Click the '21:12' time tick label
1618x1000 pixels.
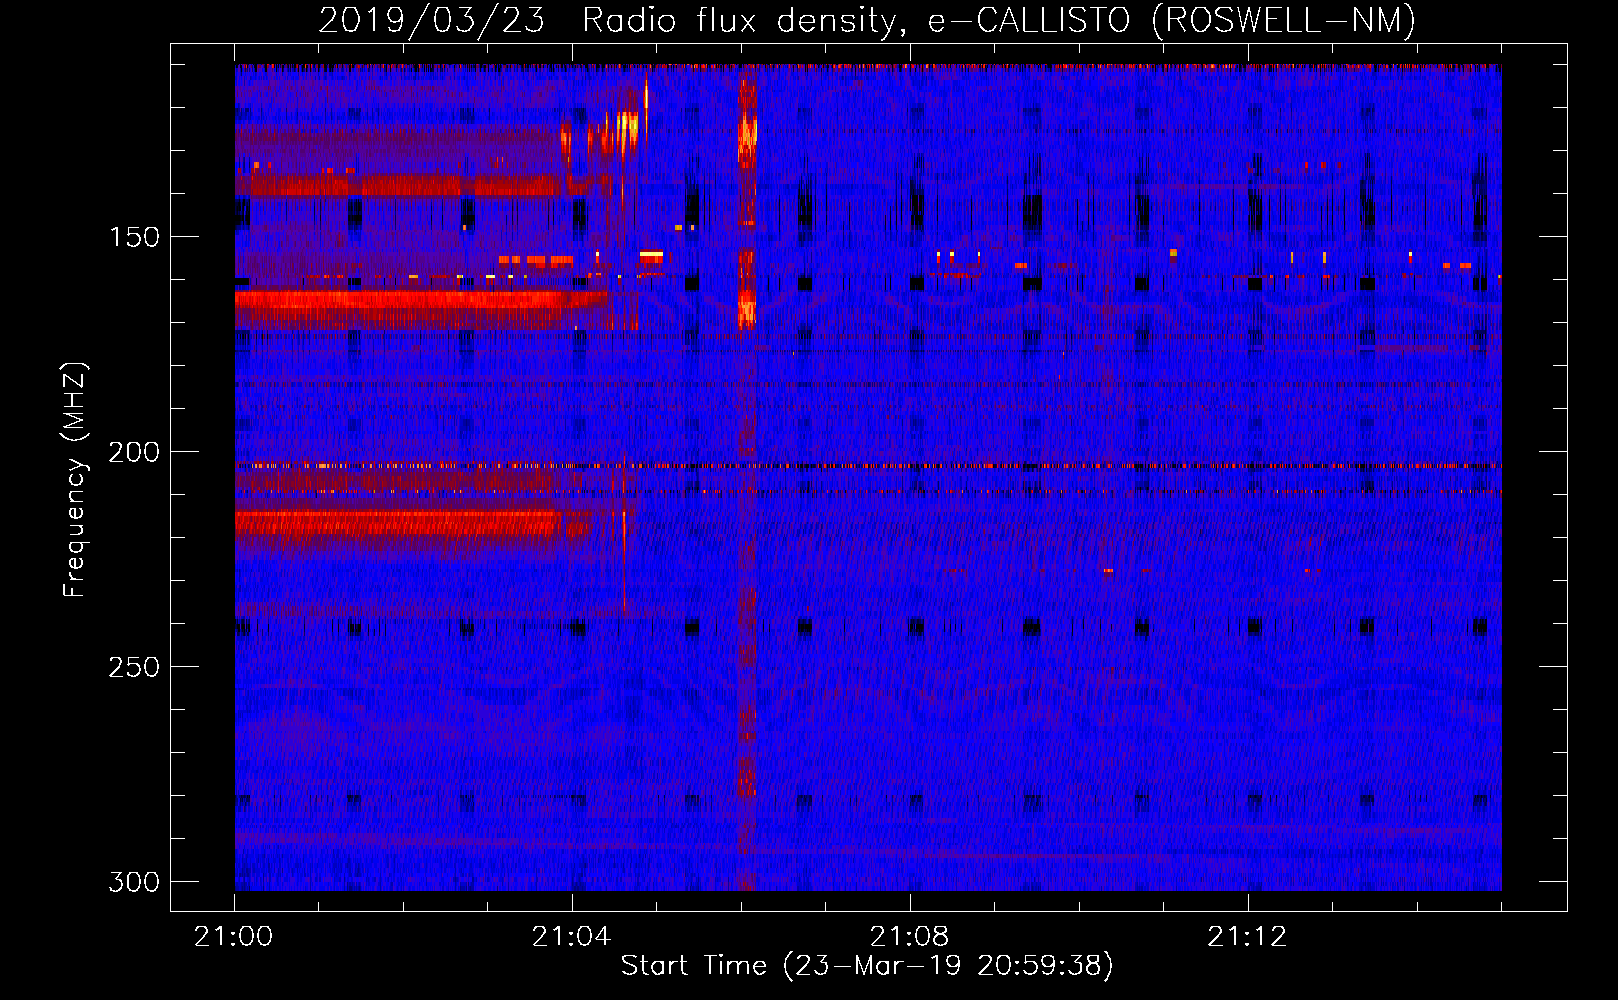pyautogui.click(x=1247, y=937)
